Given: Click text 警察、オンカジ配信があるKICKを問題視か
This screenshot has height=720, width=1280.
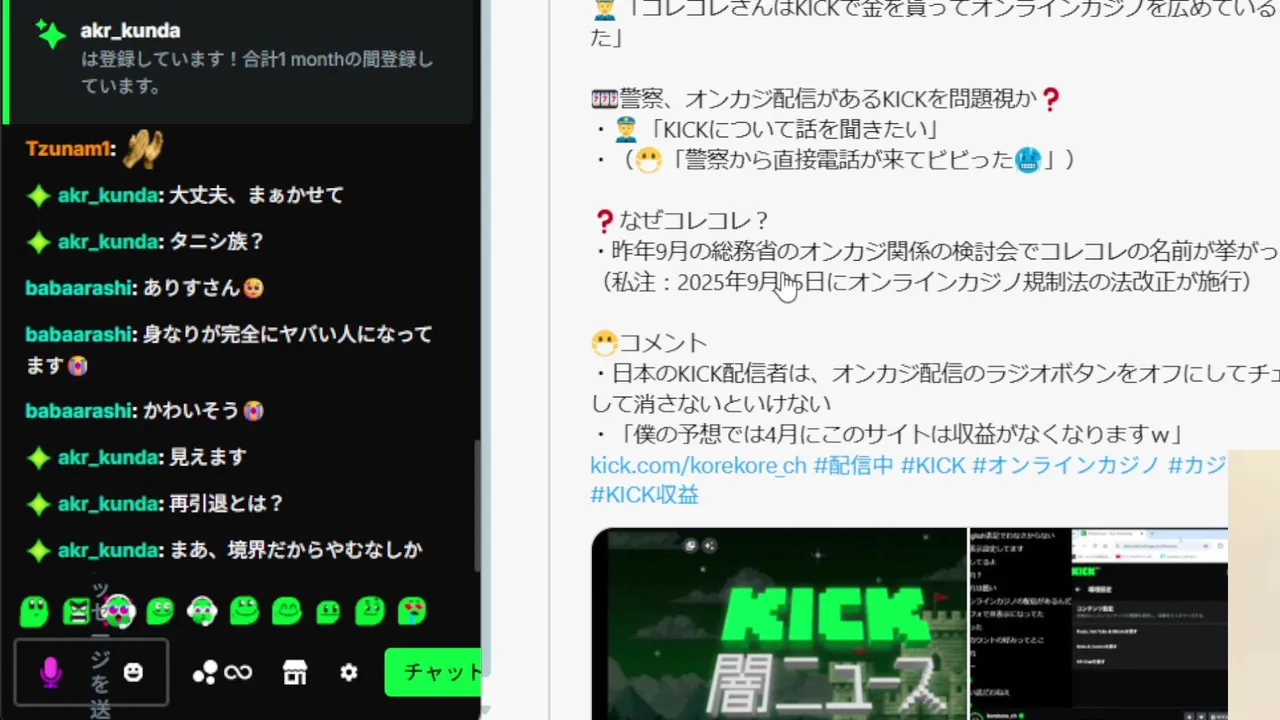Looking at the screenshot, I should pos(828,99).
